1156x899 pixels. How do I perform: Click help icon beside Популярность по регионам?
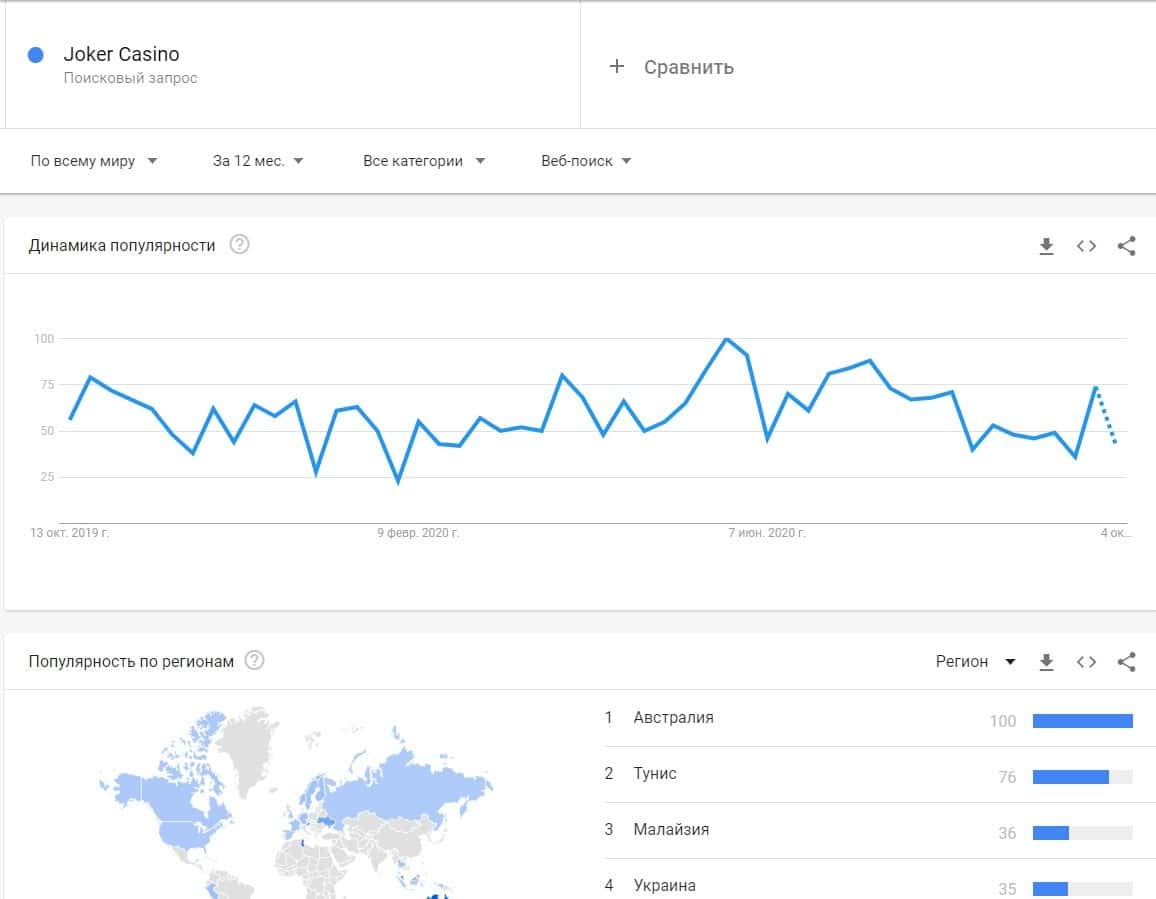[x=255, y=661]
